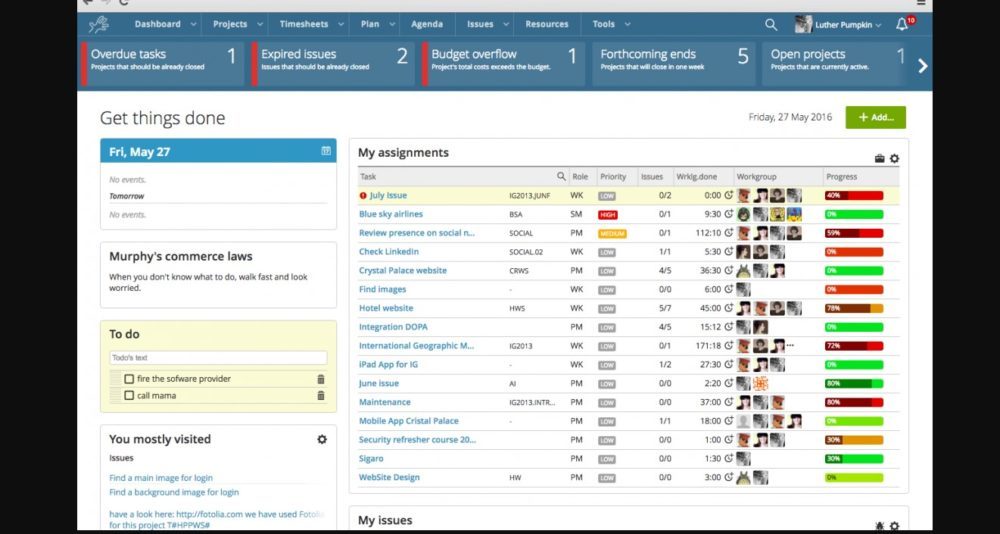Tick the 'call mama' checkbox
This screenshot has height=534, width=1000.
point(129,395)
